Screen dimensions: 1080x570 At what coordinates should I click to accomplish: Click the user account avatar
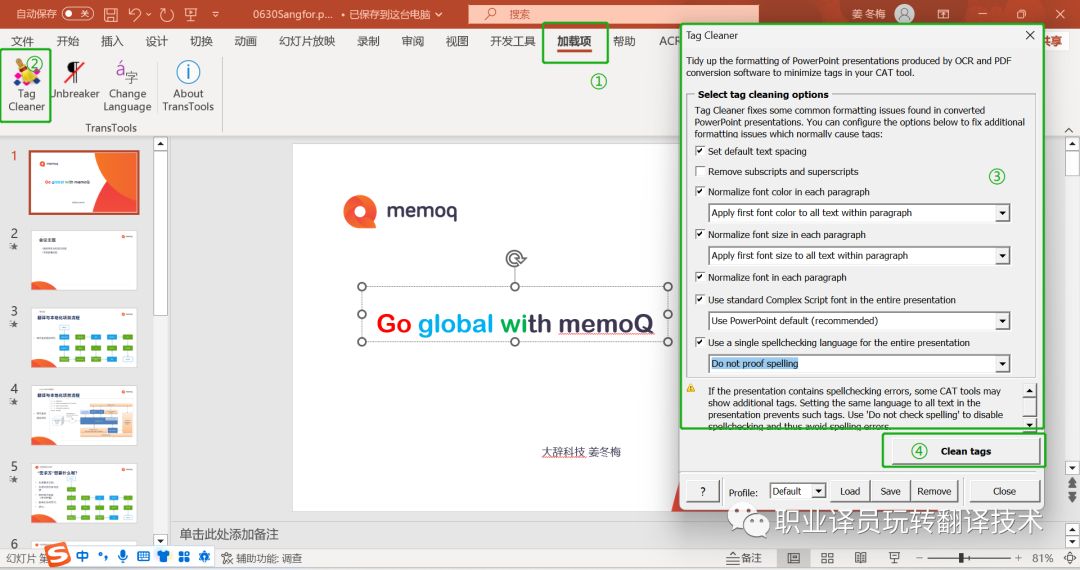[x=904, y=14]
